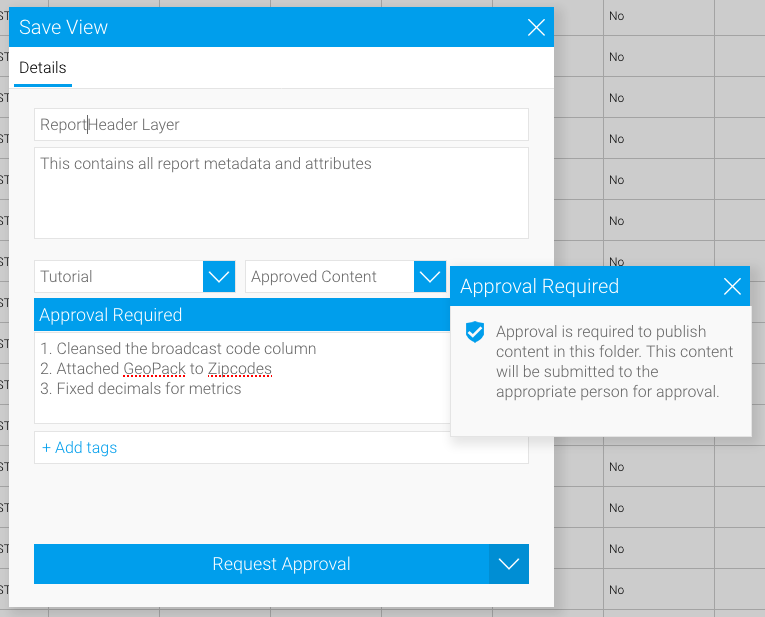Viewport: 765px width, 617px height.
Task: Close the Approval Required popup
Action: point(732,286)
